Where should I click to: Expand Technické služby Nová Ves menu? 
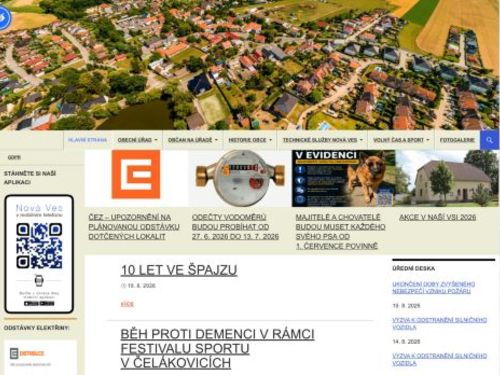(x=323, y=140)
